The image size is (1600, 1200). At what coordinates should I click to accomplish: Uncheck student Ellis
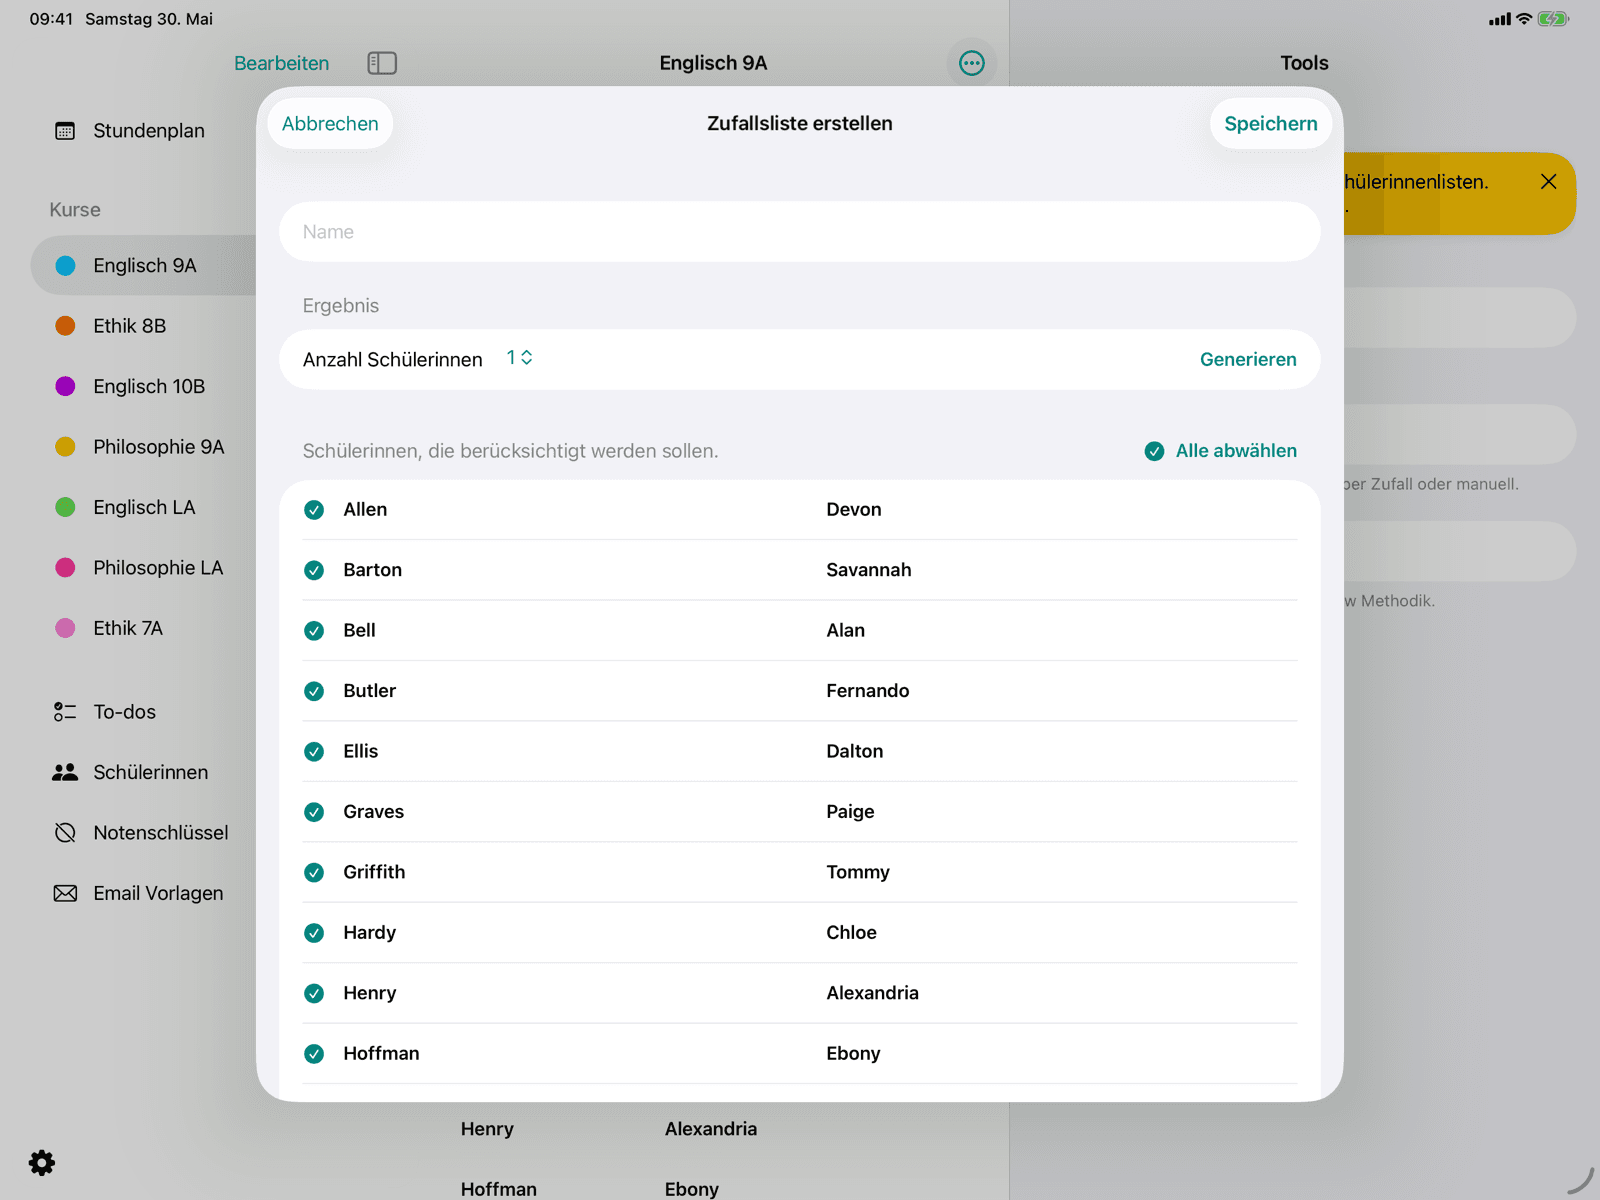314,752
